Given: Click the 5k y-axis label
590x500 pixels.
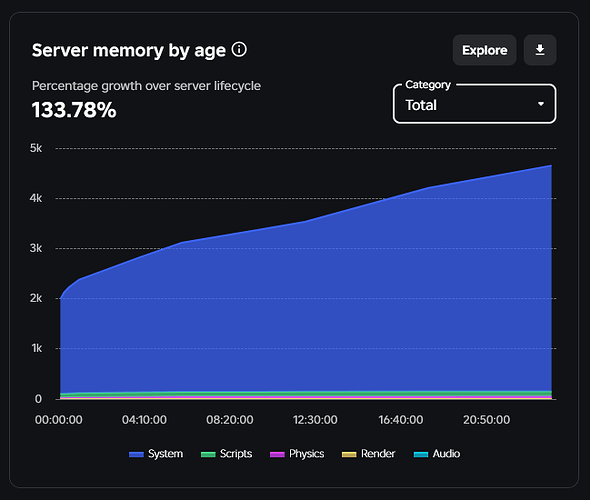Looking at the screenshot, I should (x=36, y=148).
